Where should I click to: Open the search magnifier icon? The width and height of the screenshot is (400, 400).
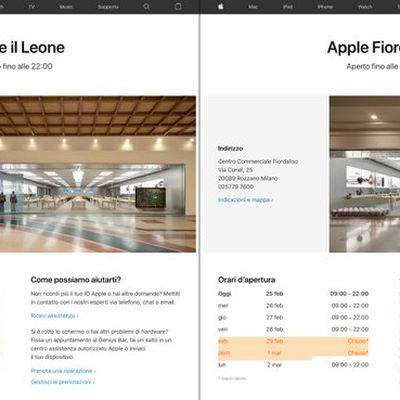pyautogui.click(x=146, y=7)
